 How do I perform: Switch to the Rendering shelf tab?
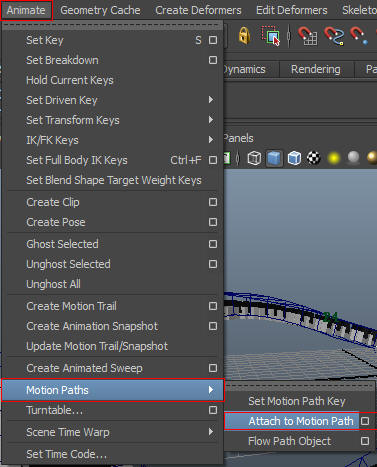point(316,69)
